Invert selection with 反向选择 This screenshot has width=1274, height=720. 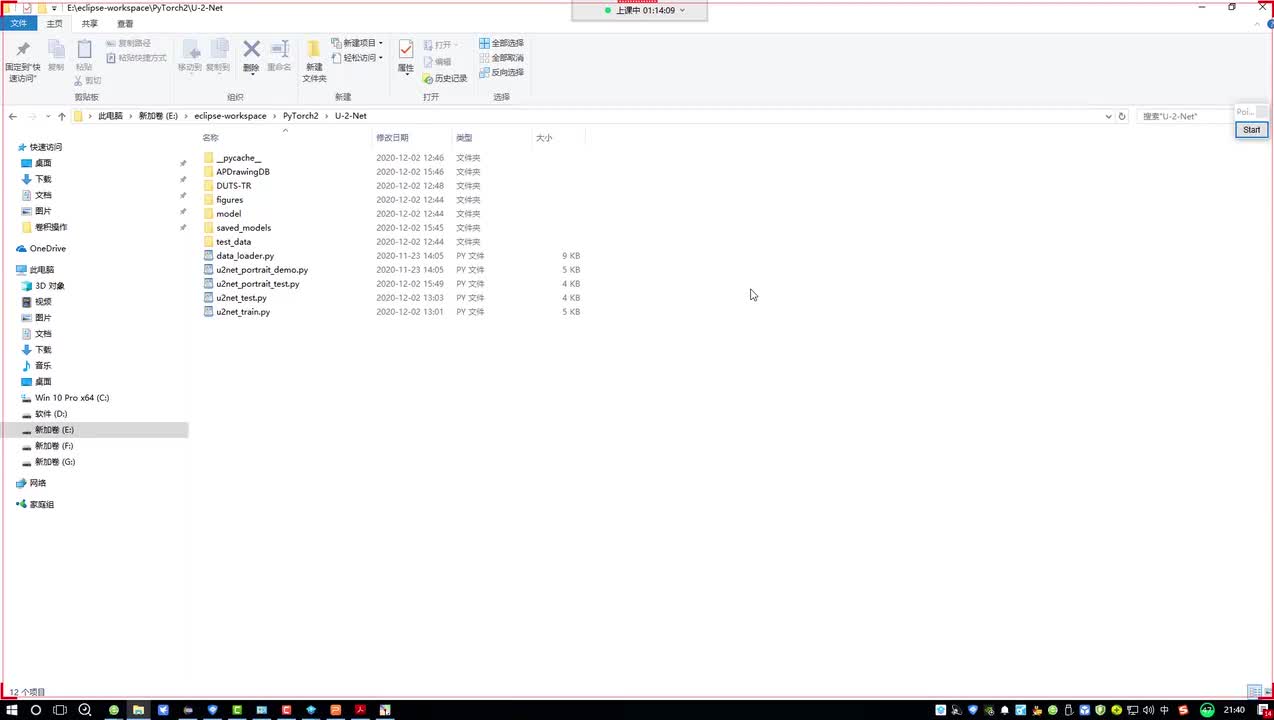pyautogui.click(x=501, y=72)
